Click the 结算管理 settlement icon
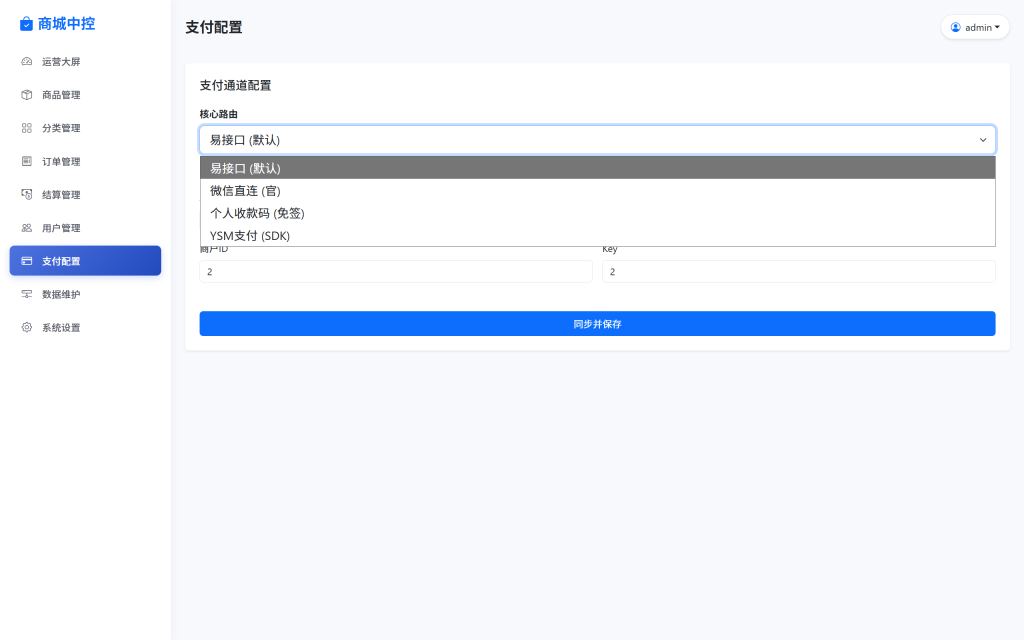Screen dimensions: 1024x640 pos(25,194)
